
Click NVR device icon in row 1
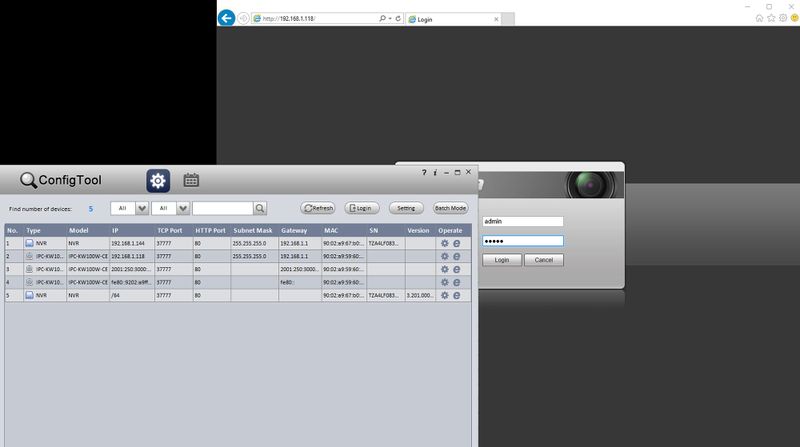click(x=30, y=243)
